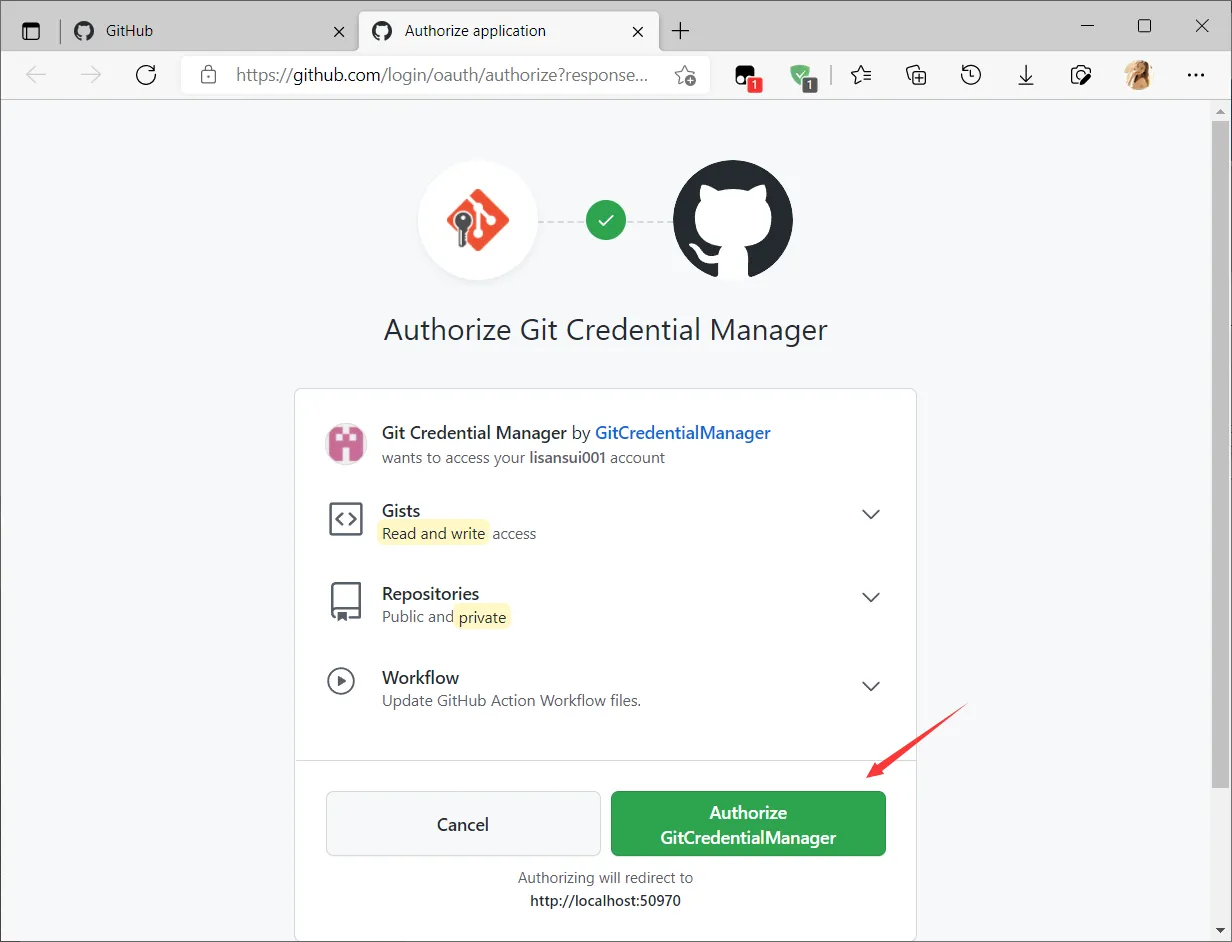View site information via the lock icon
Image resolution: width=1232 pixels, height=942 pixels.
[208, 75]
